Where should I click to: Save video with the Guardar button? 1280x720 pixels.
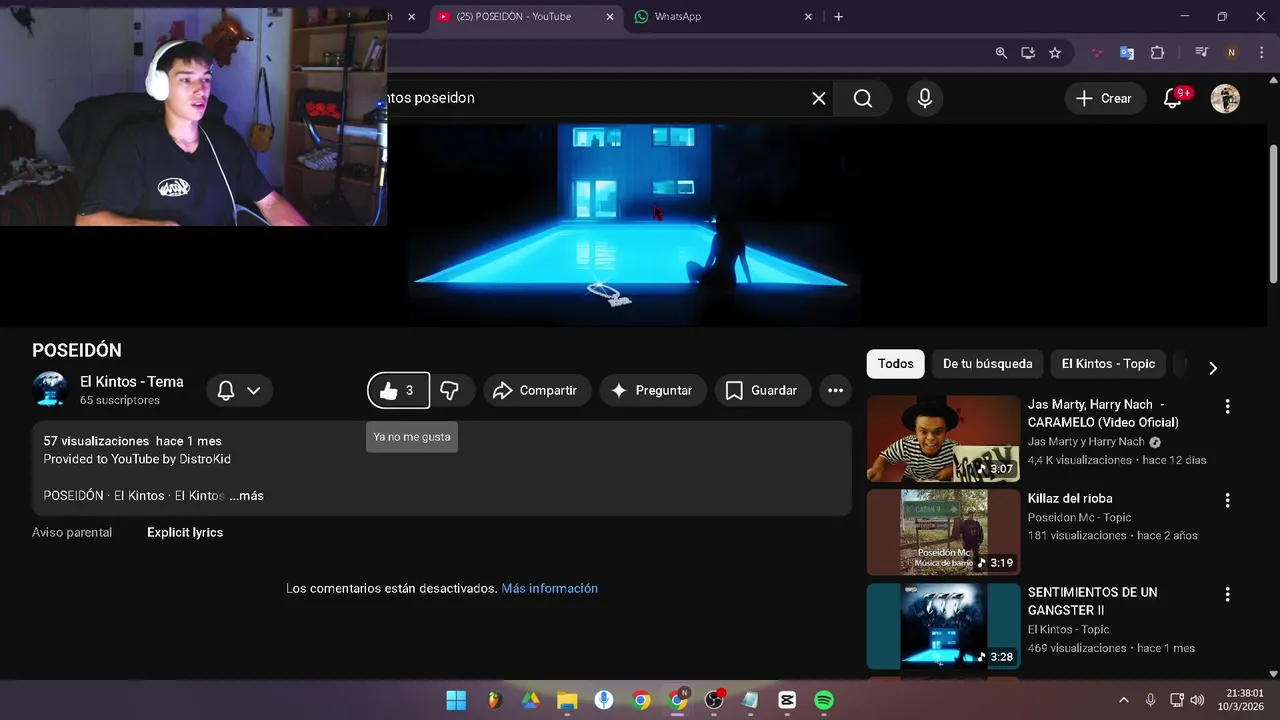(762, 390)
